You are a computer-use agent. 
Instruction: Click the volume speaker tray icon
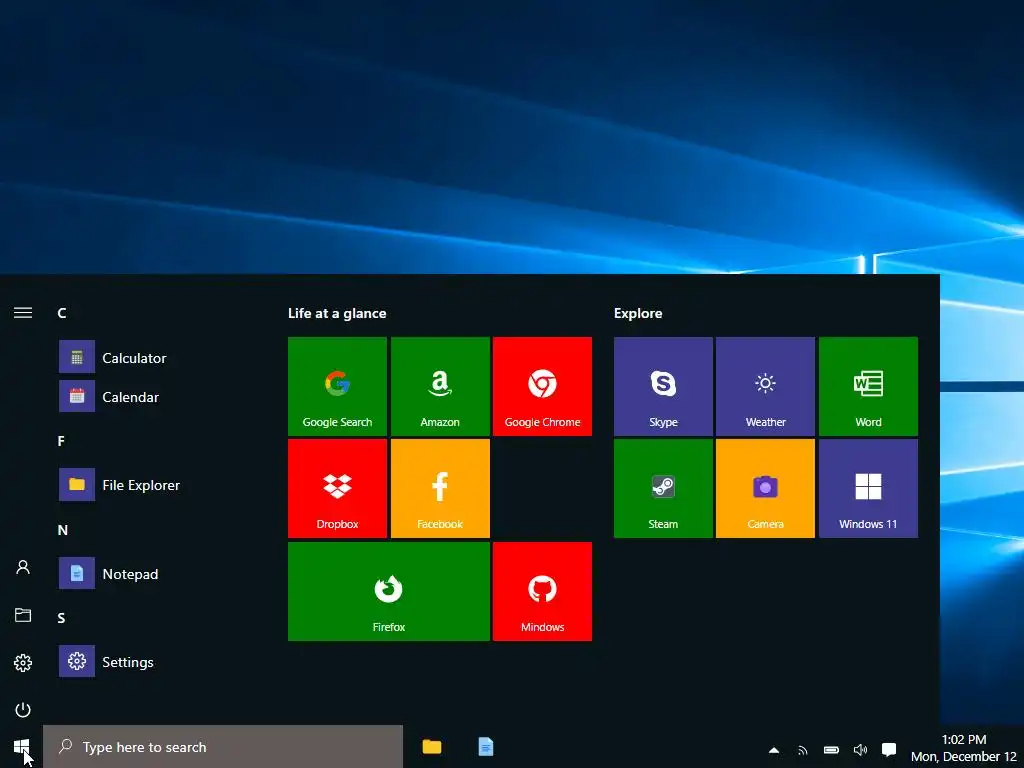[860, 750]
